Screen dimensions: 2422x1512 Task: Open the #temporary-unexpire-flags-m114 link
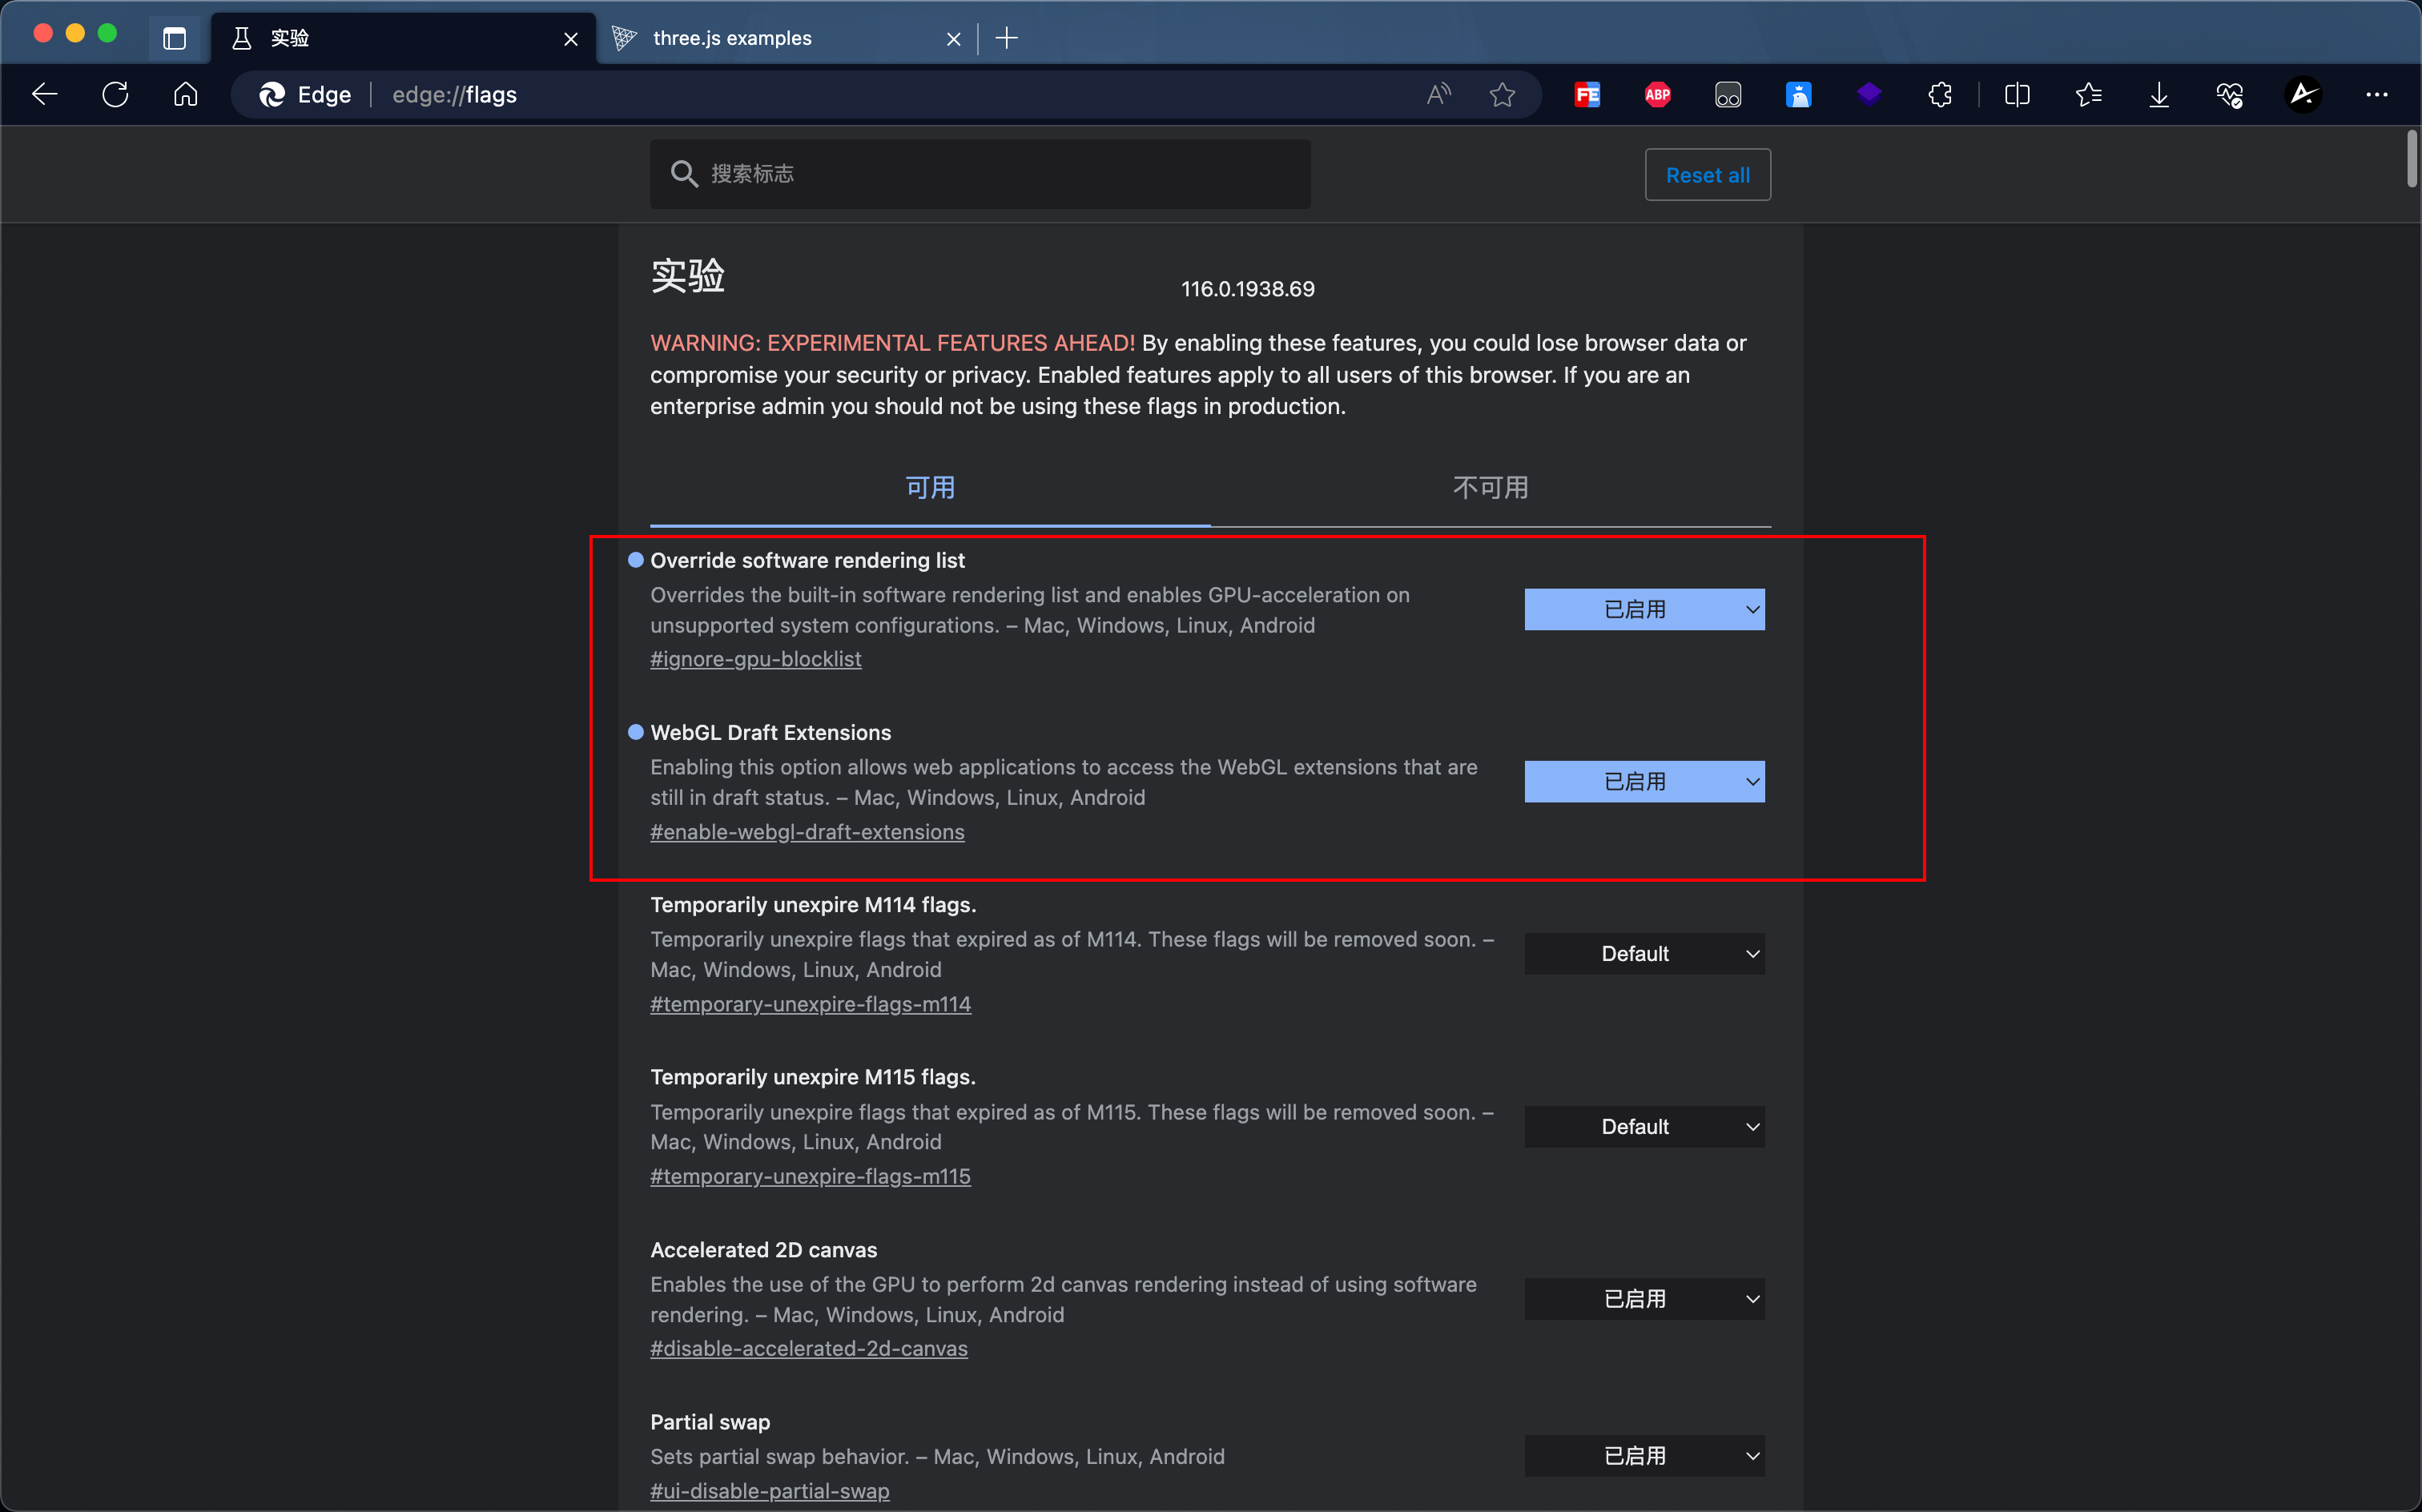point(810,1004)
